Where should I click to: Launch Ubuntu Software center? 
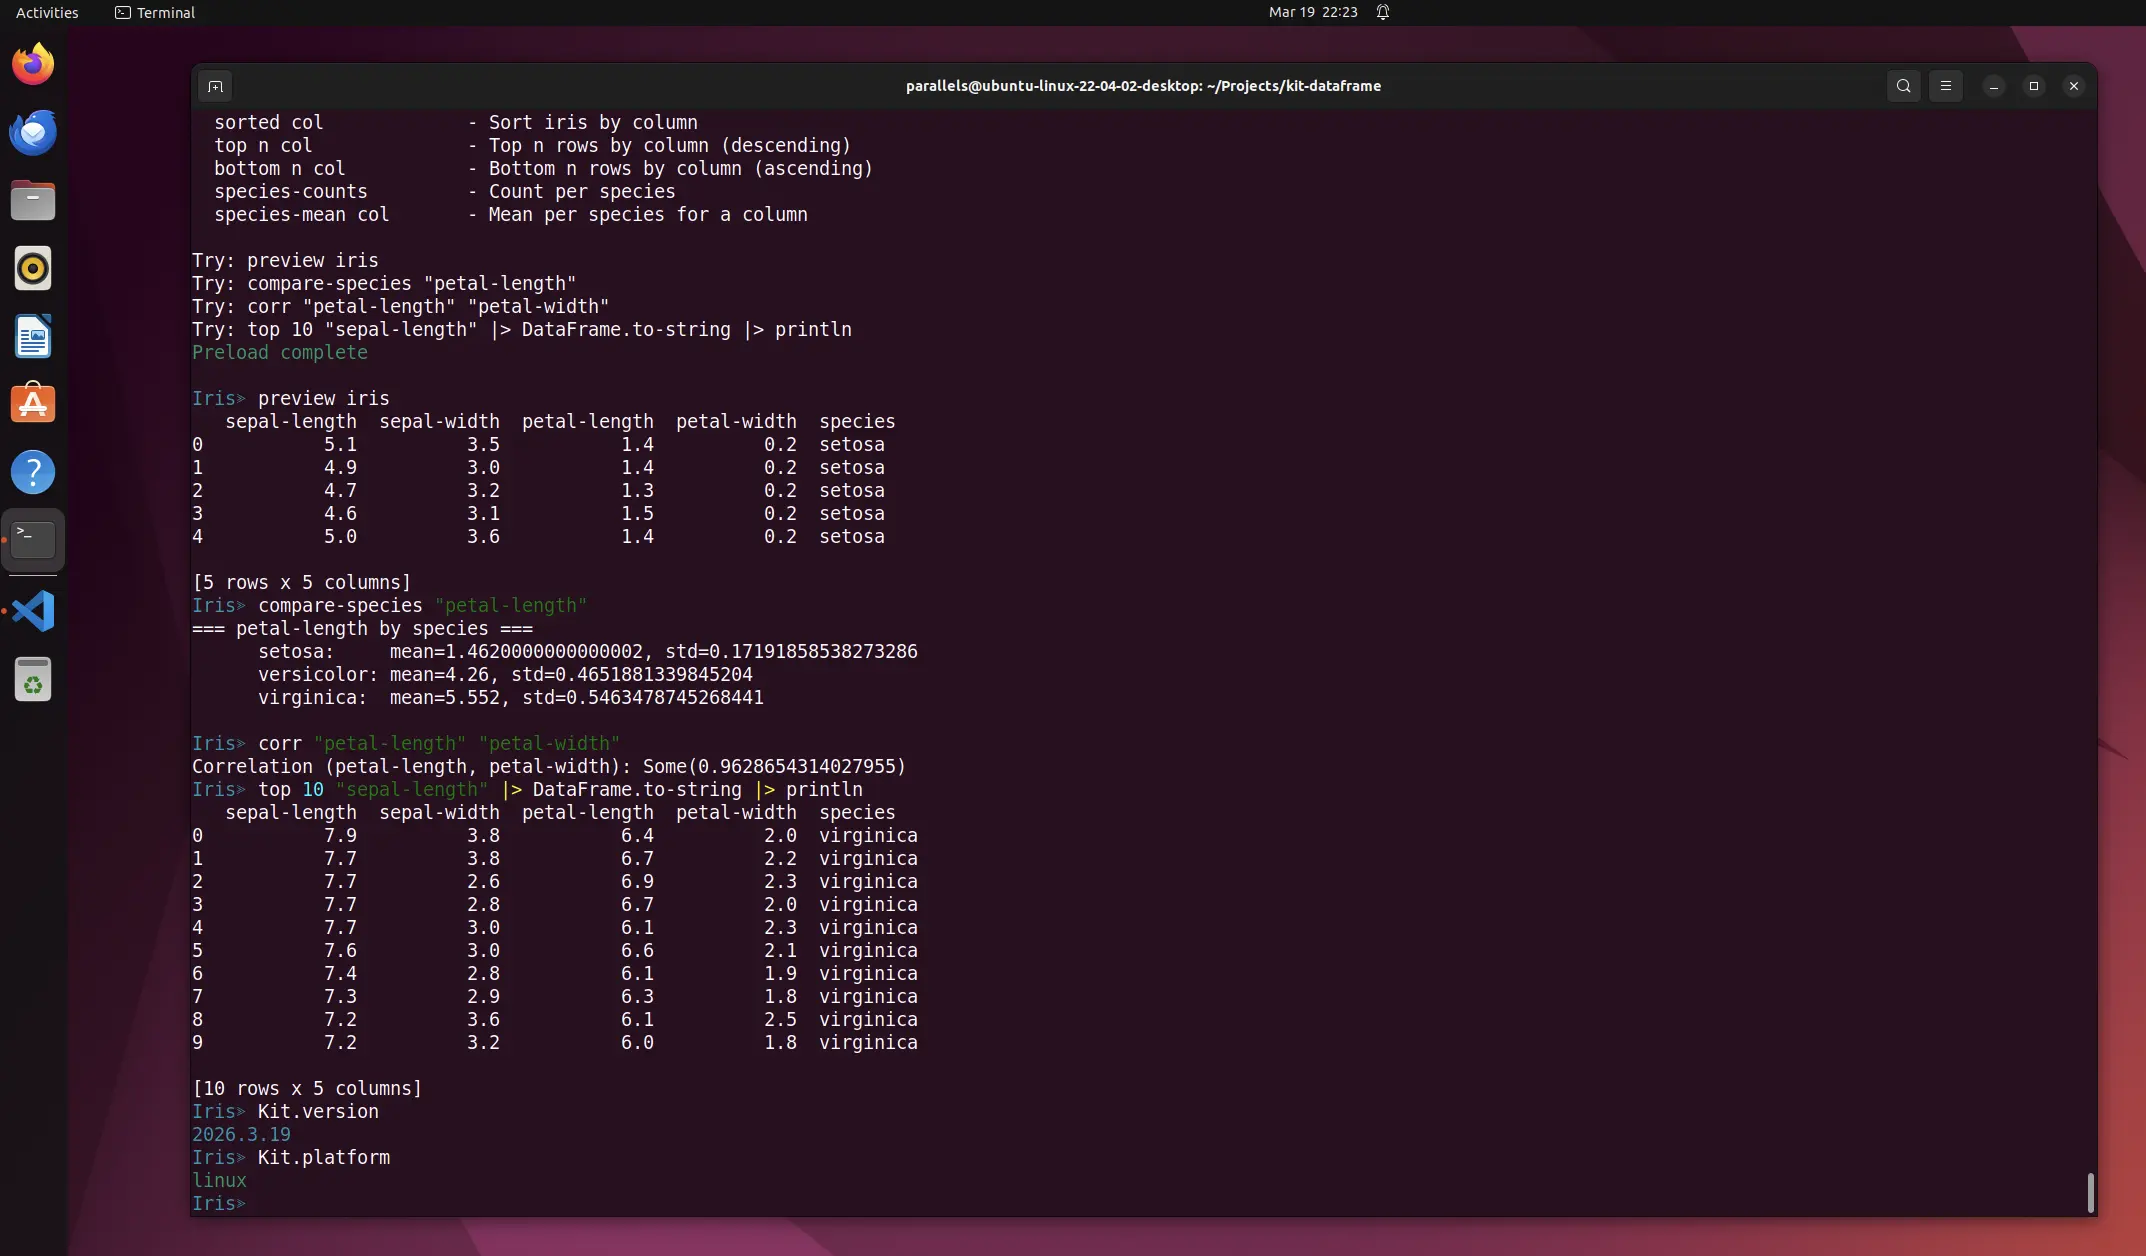33,403
